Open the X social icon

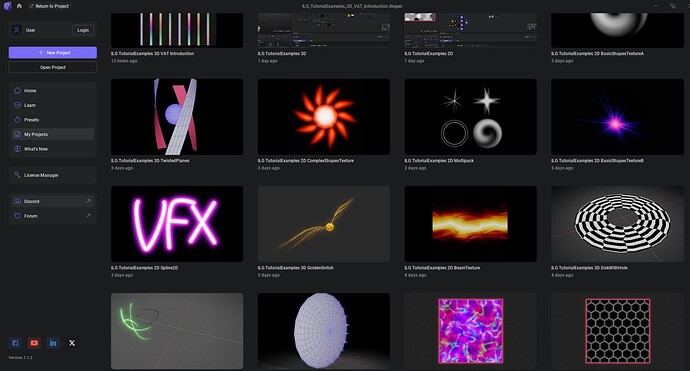tap(72, 343)
